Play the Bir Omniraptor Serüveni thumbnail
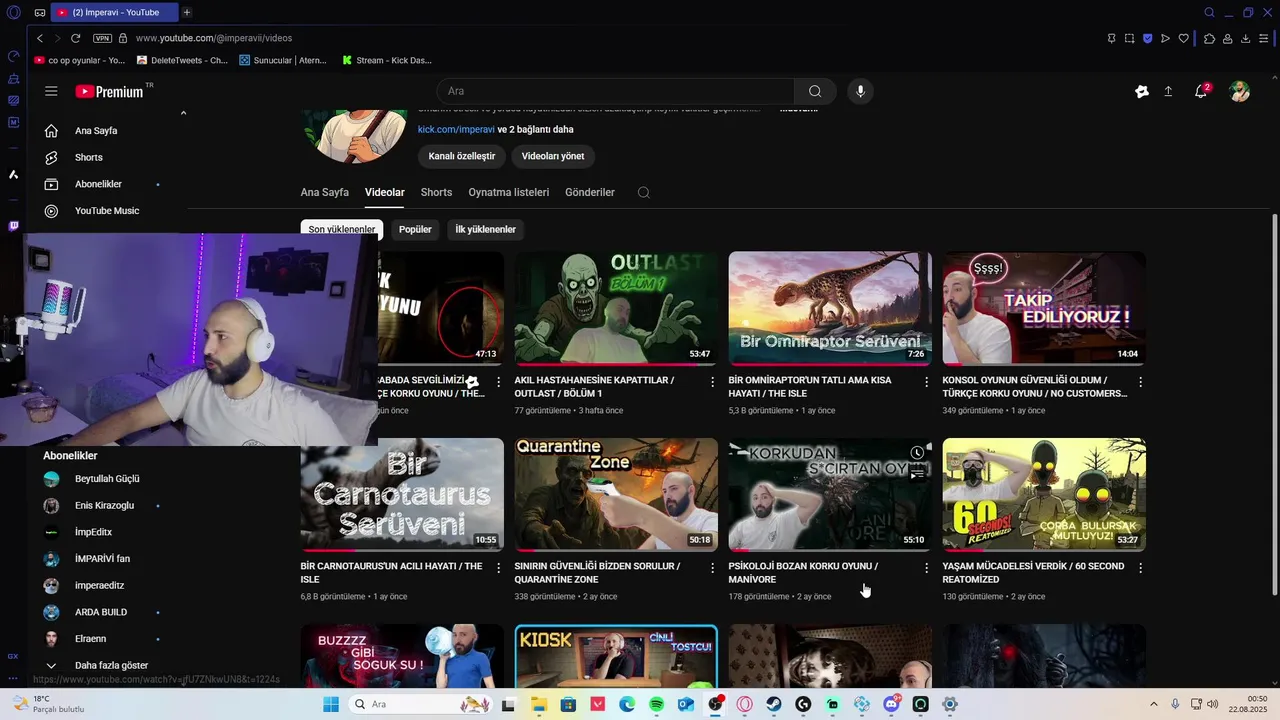This screenshot has width=1280, height=720. pos(830,308)
